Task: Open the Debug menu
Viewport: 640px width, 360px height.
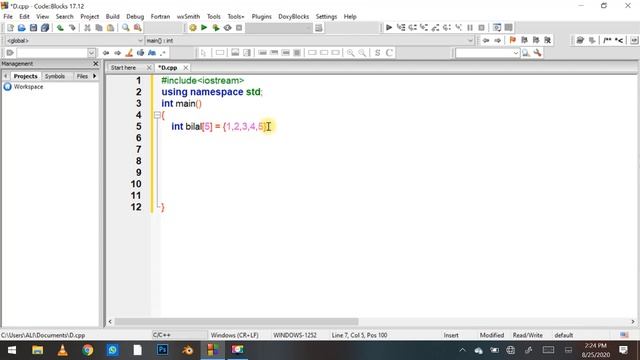Action: click(135, 16)
